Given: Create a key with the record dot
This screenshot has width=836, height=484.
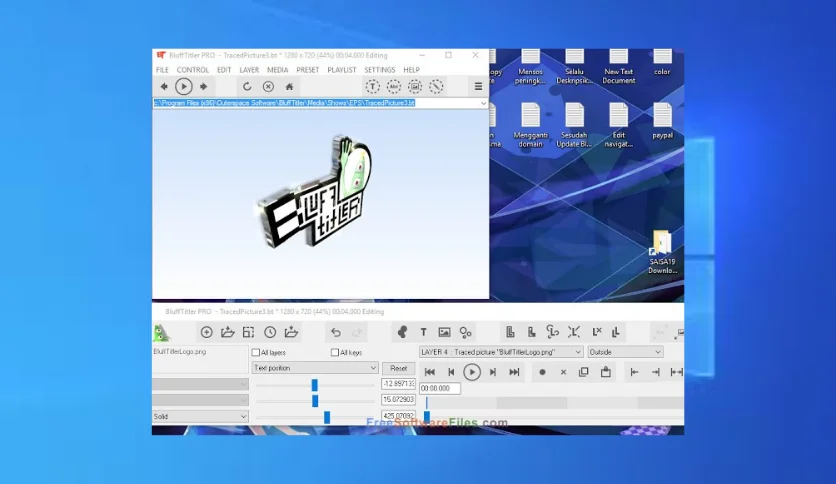Looking at the screenshot, I should pos(542,372).
